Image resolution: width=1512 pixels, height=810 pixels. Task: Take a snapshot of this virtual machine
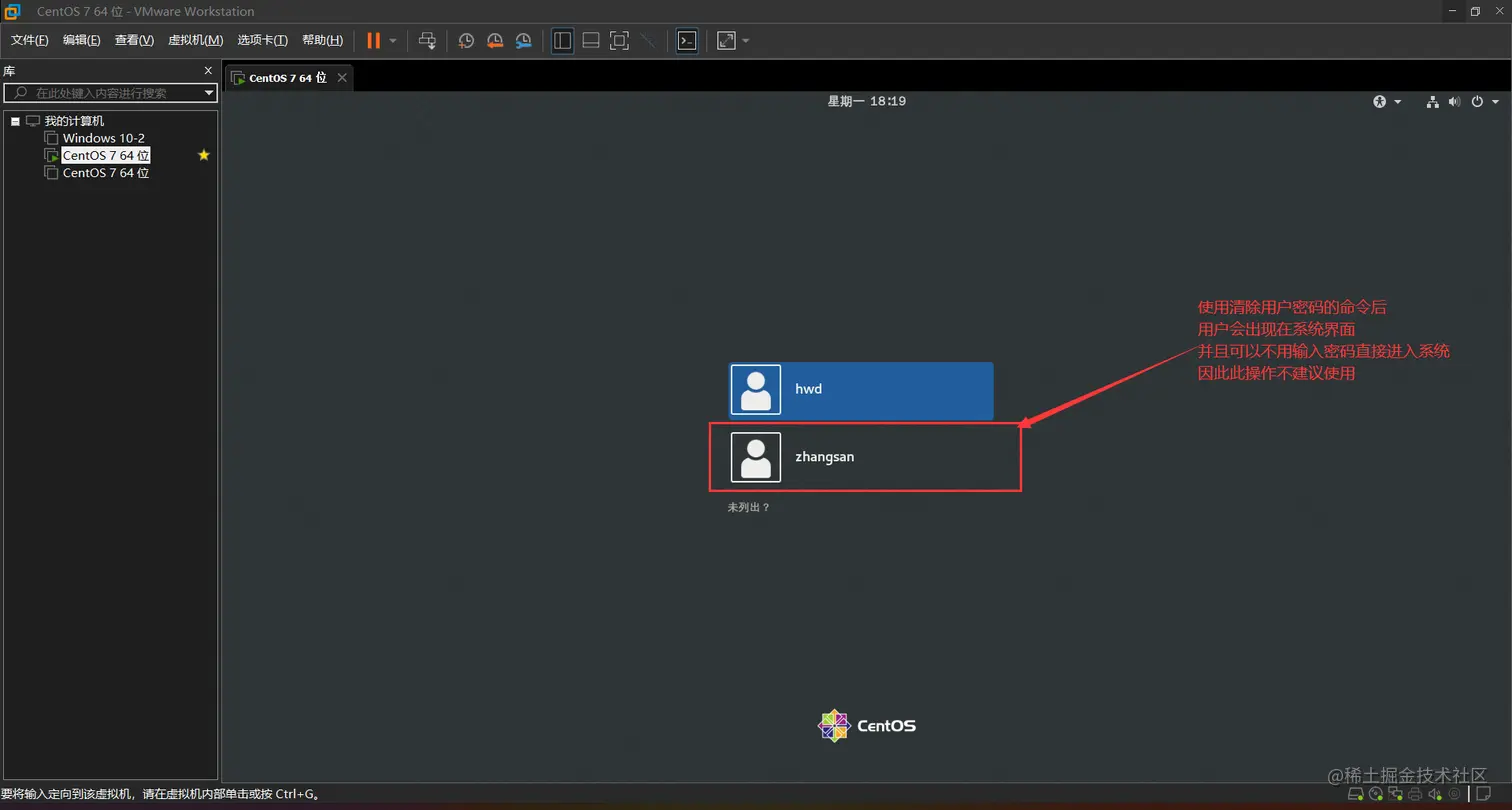[466, 40]
